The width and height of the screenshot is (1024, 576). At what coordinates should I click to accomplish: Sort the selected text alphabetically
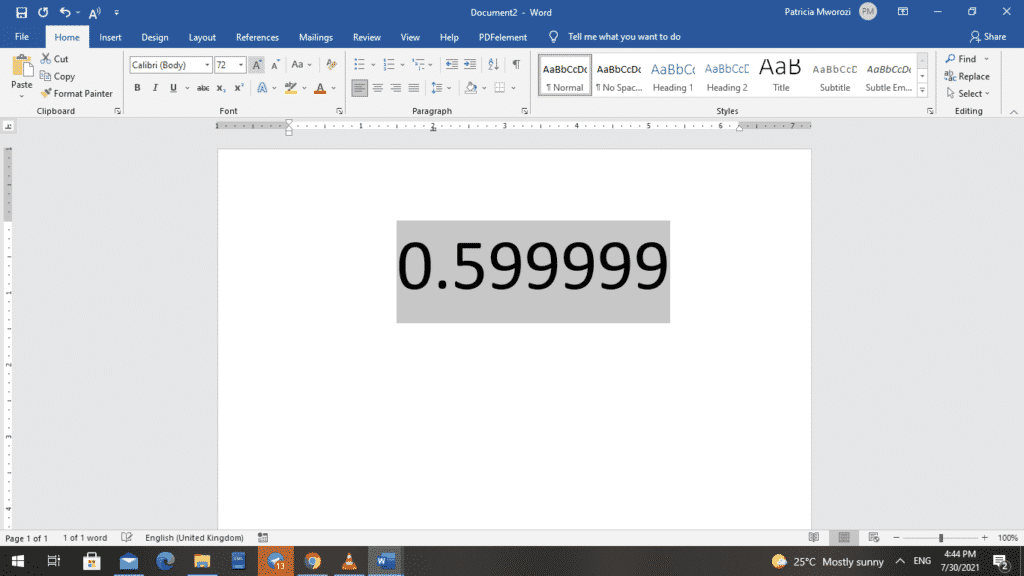click(494, 65)
